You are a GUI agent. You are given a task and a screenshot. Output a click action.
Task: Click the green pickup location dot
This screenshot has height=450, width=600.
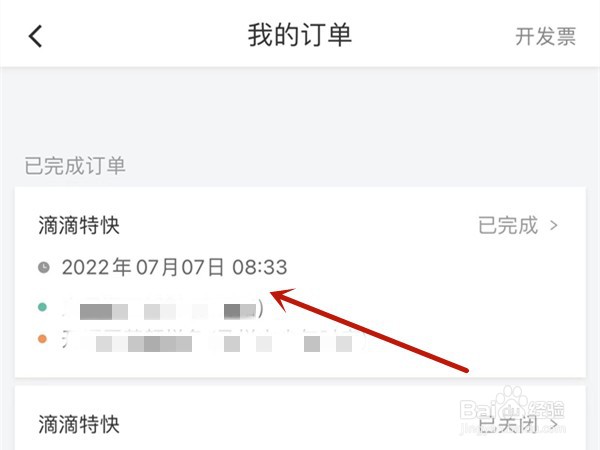[x=42, y=307]
